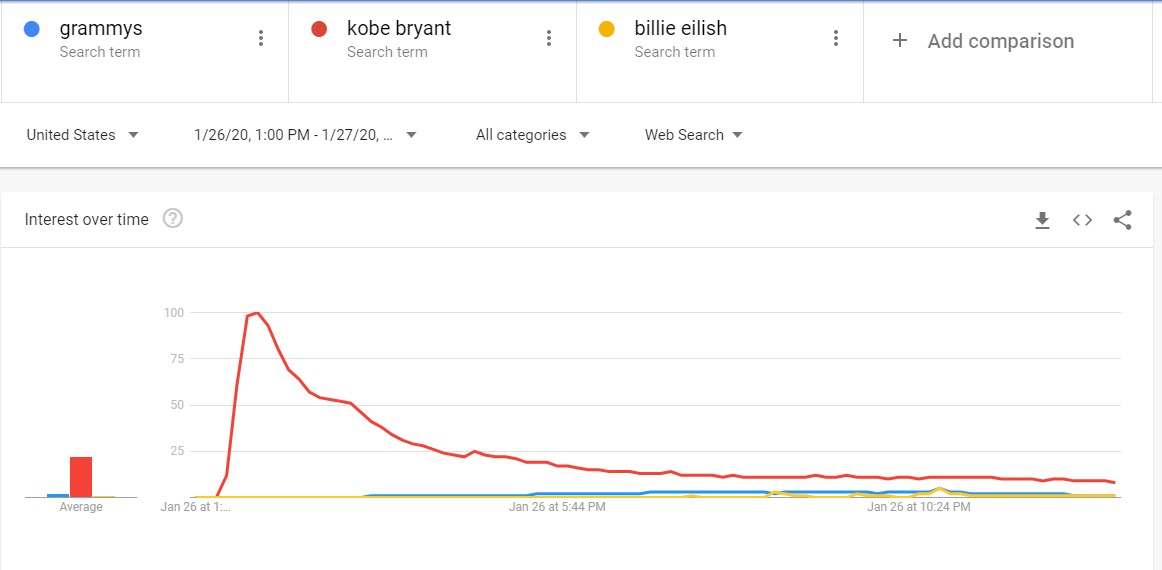1162x570 pixels.
Task: Expand the All categories dropdown
Action: pyautogui.click(x=532, y=135)
